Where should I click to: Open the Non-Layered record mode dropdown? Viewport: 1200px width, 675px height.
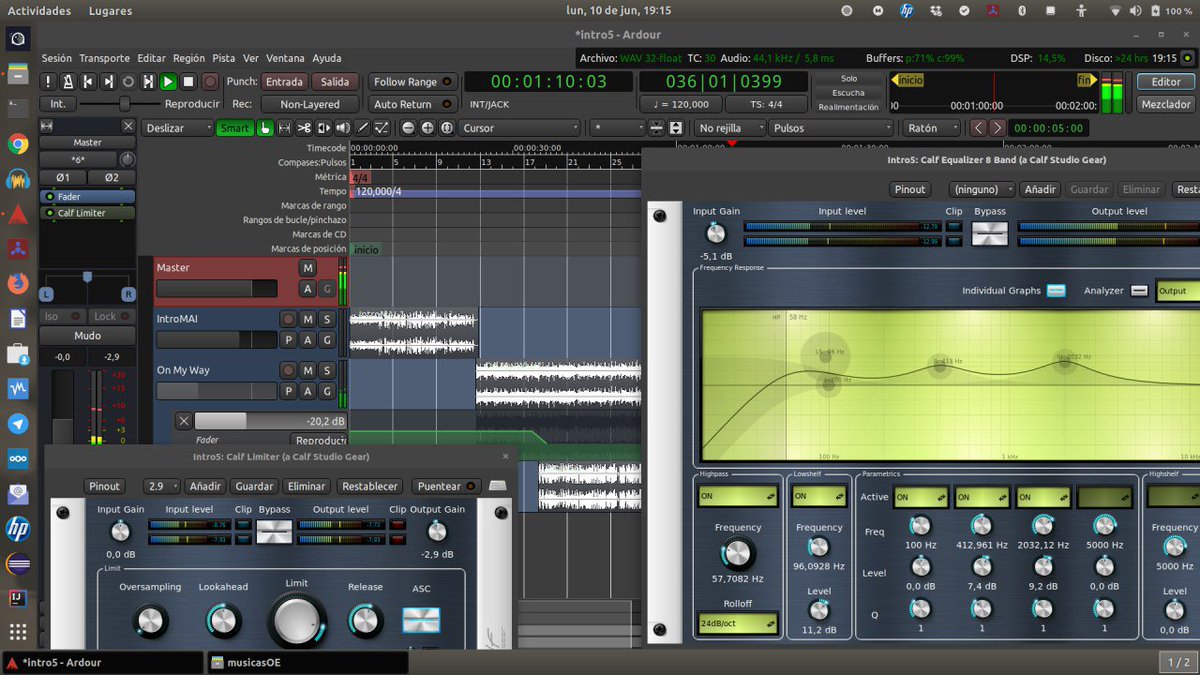310,104
